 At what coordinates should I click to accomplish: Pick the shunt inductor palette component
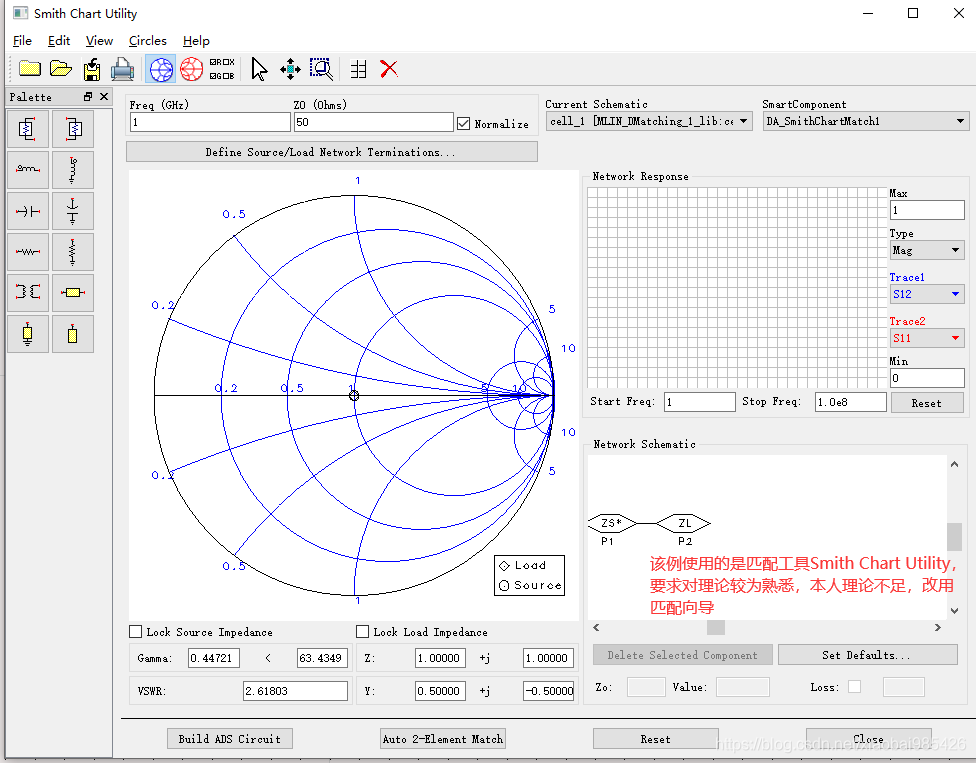73,169
